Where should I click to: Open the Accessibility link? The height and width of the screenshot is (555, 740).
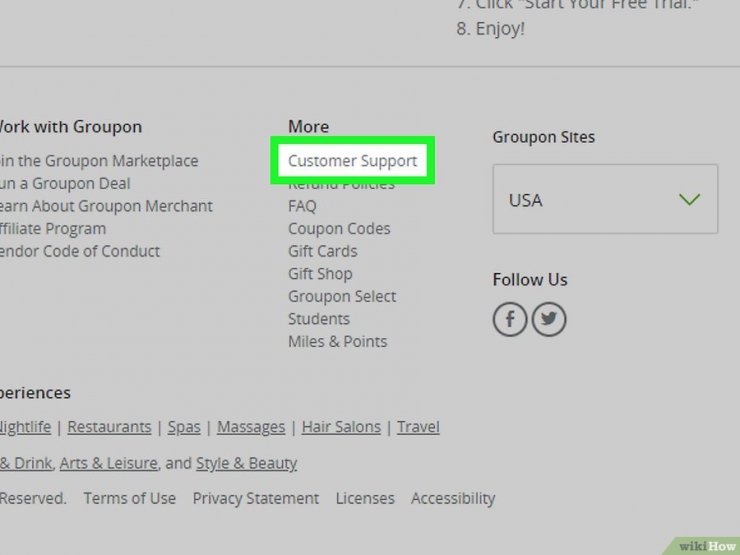tap(453, 498)
